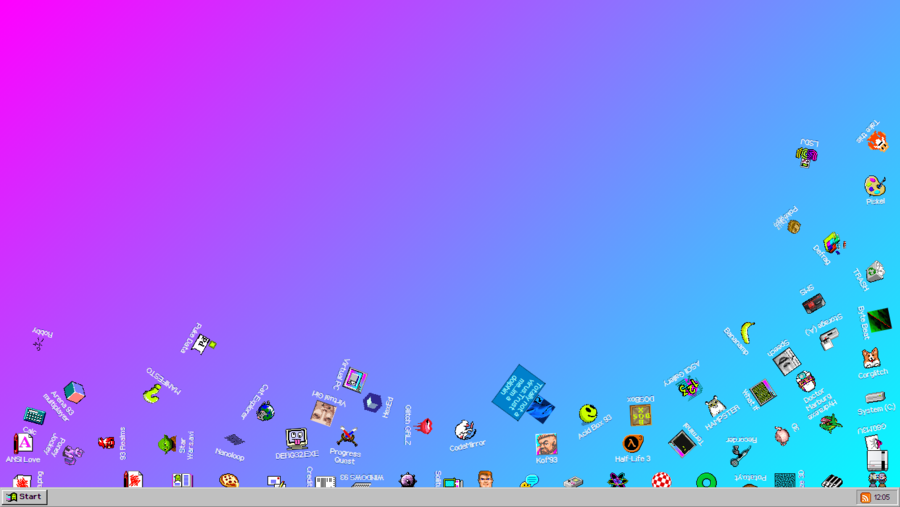Screen dimensions: 900x507
Task: Open the Virtual PC icon
Action: point(355,380)
